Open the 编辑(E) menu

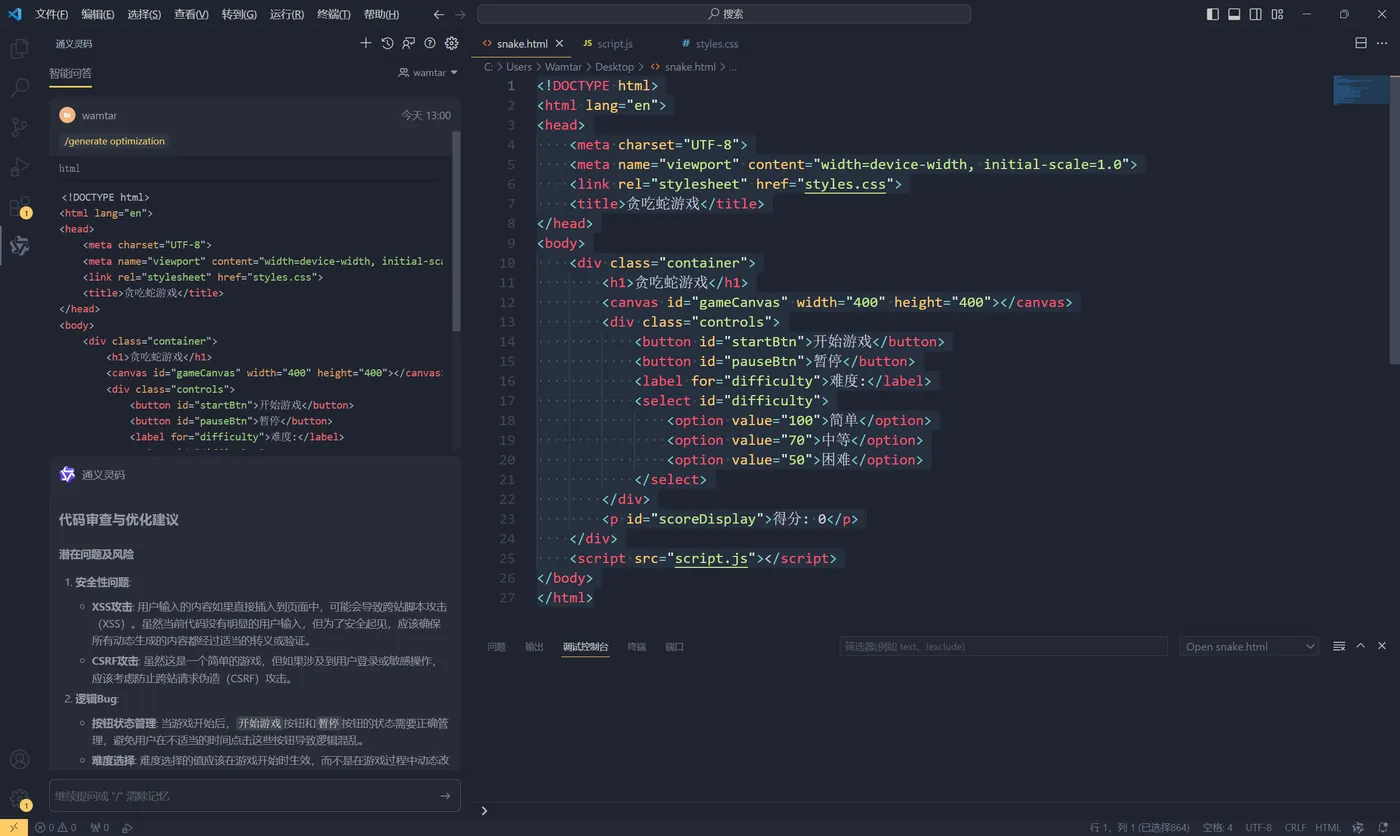tap(98, 14)
